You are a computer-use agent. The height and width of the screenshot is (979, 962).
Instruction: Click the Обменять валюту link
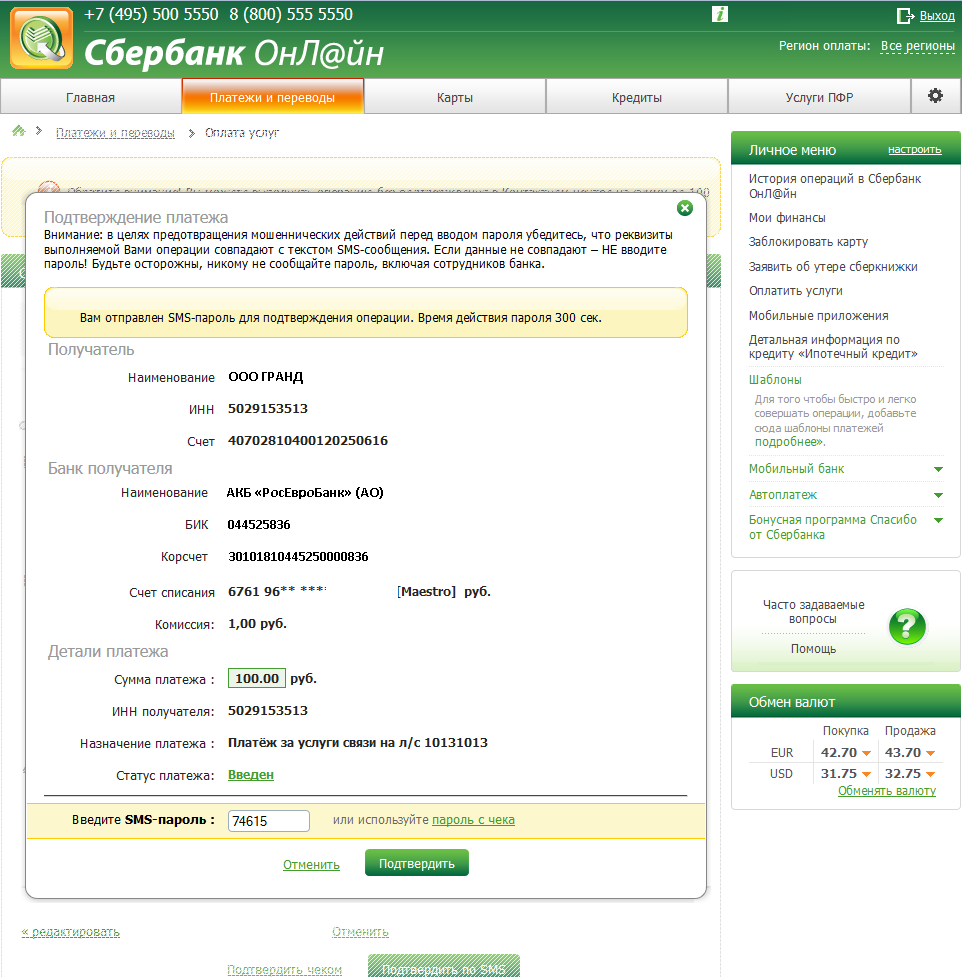[887, 791]
